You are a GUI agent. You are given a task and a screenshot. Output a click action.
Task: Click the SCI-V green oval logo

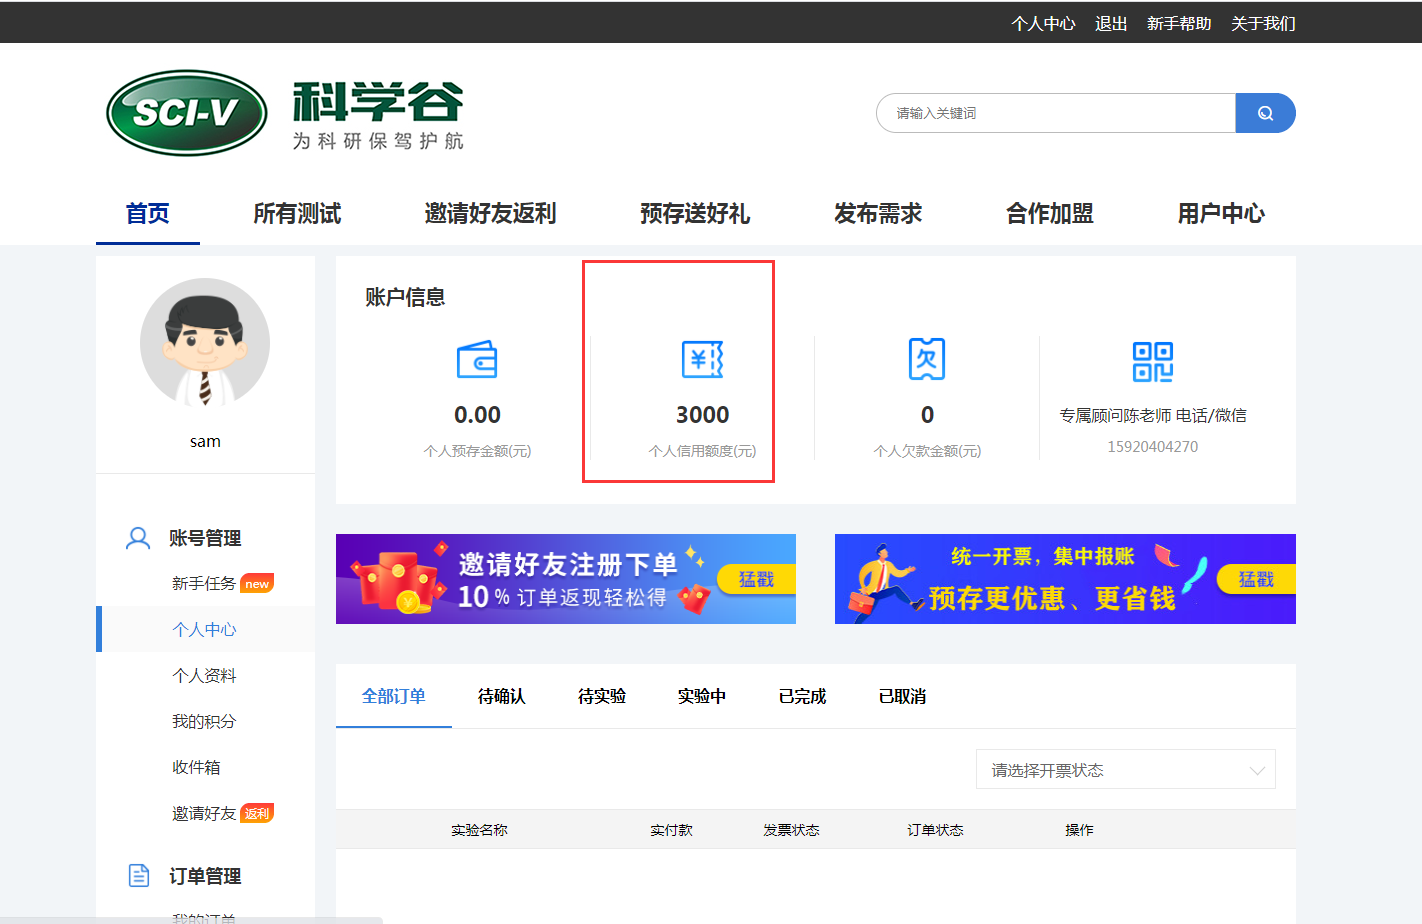point(187,113)
